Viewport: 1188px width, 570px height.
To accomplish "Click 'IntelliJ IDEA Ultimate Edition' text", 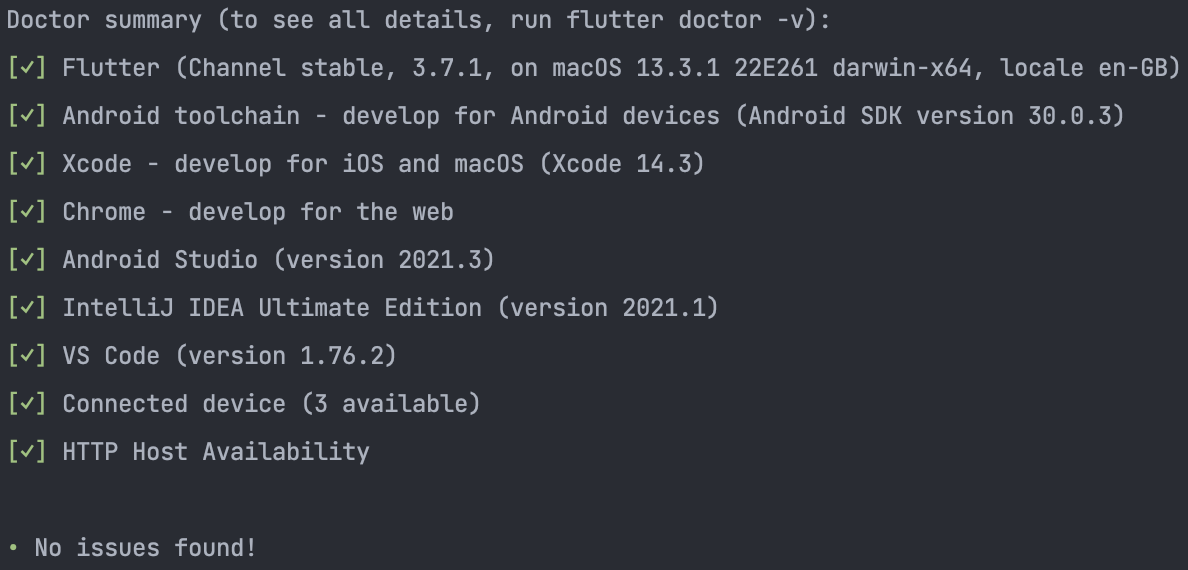I will (x=272, y=308).
